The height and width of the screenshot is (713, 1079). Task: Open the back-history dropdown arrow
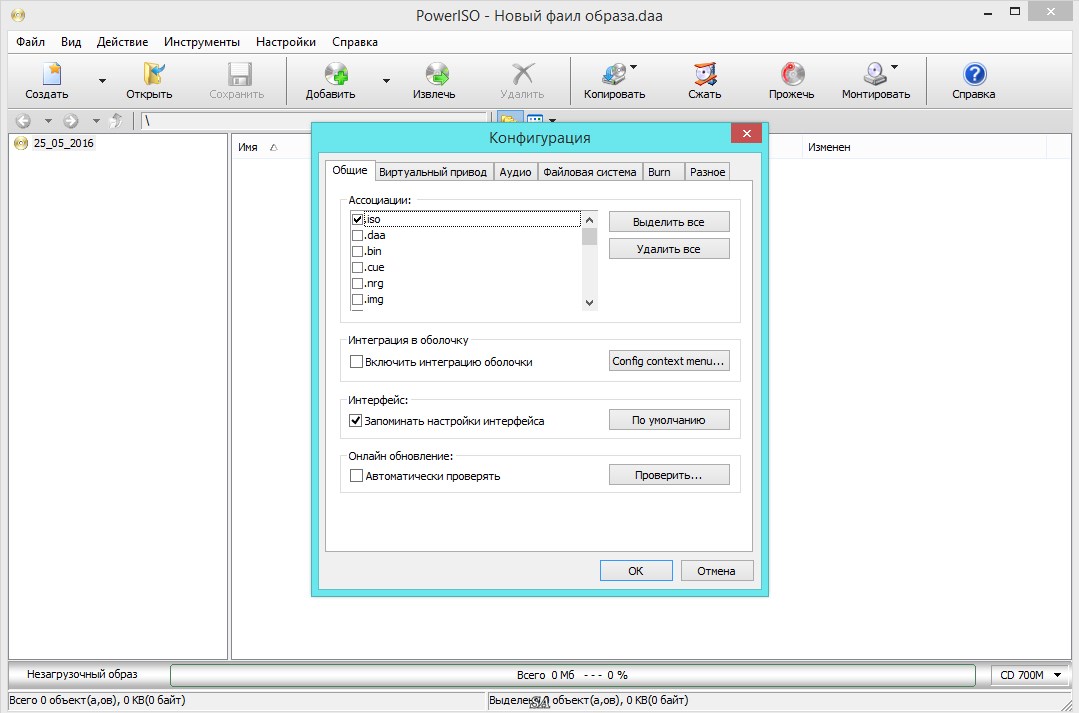point(48,121)
